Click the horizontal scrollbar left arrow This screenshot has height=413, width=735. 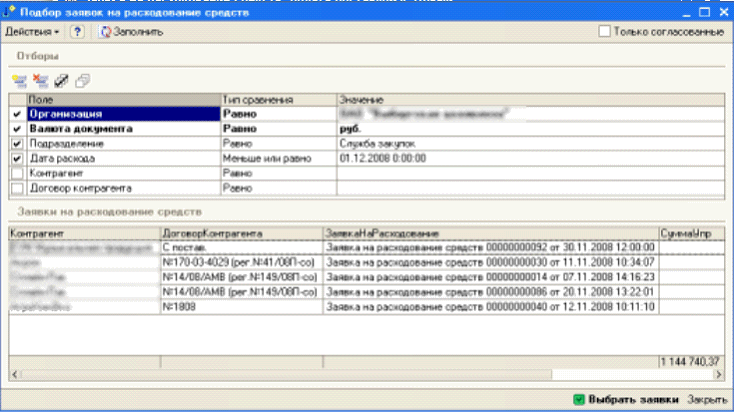[15, 375]
